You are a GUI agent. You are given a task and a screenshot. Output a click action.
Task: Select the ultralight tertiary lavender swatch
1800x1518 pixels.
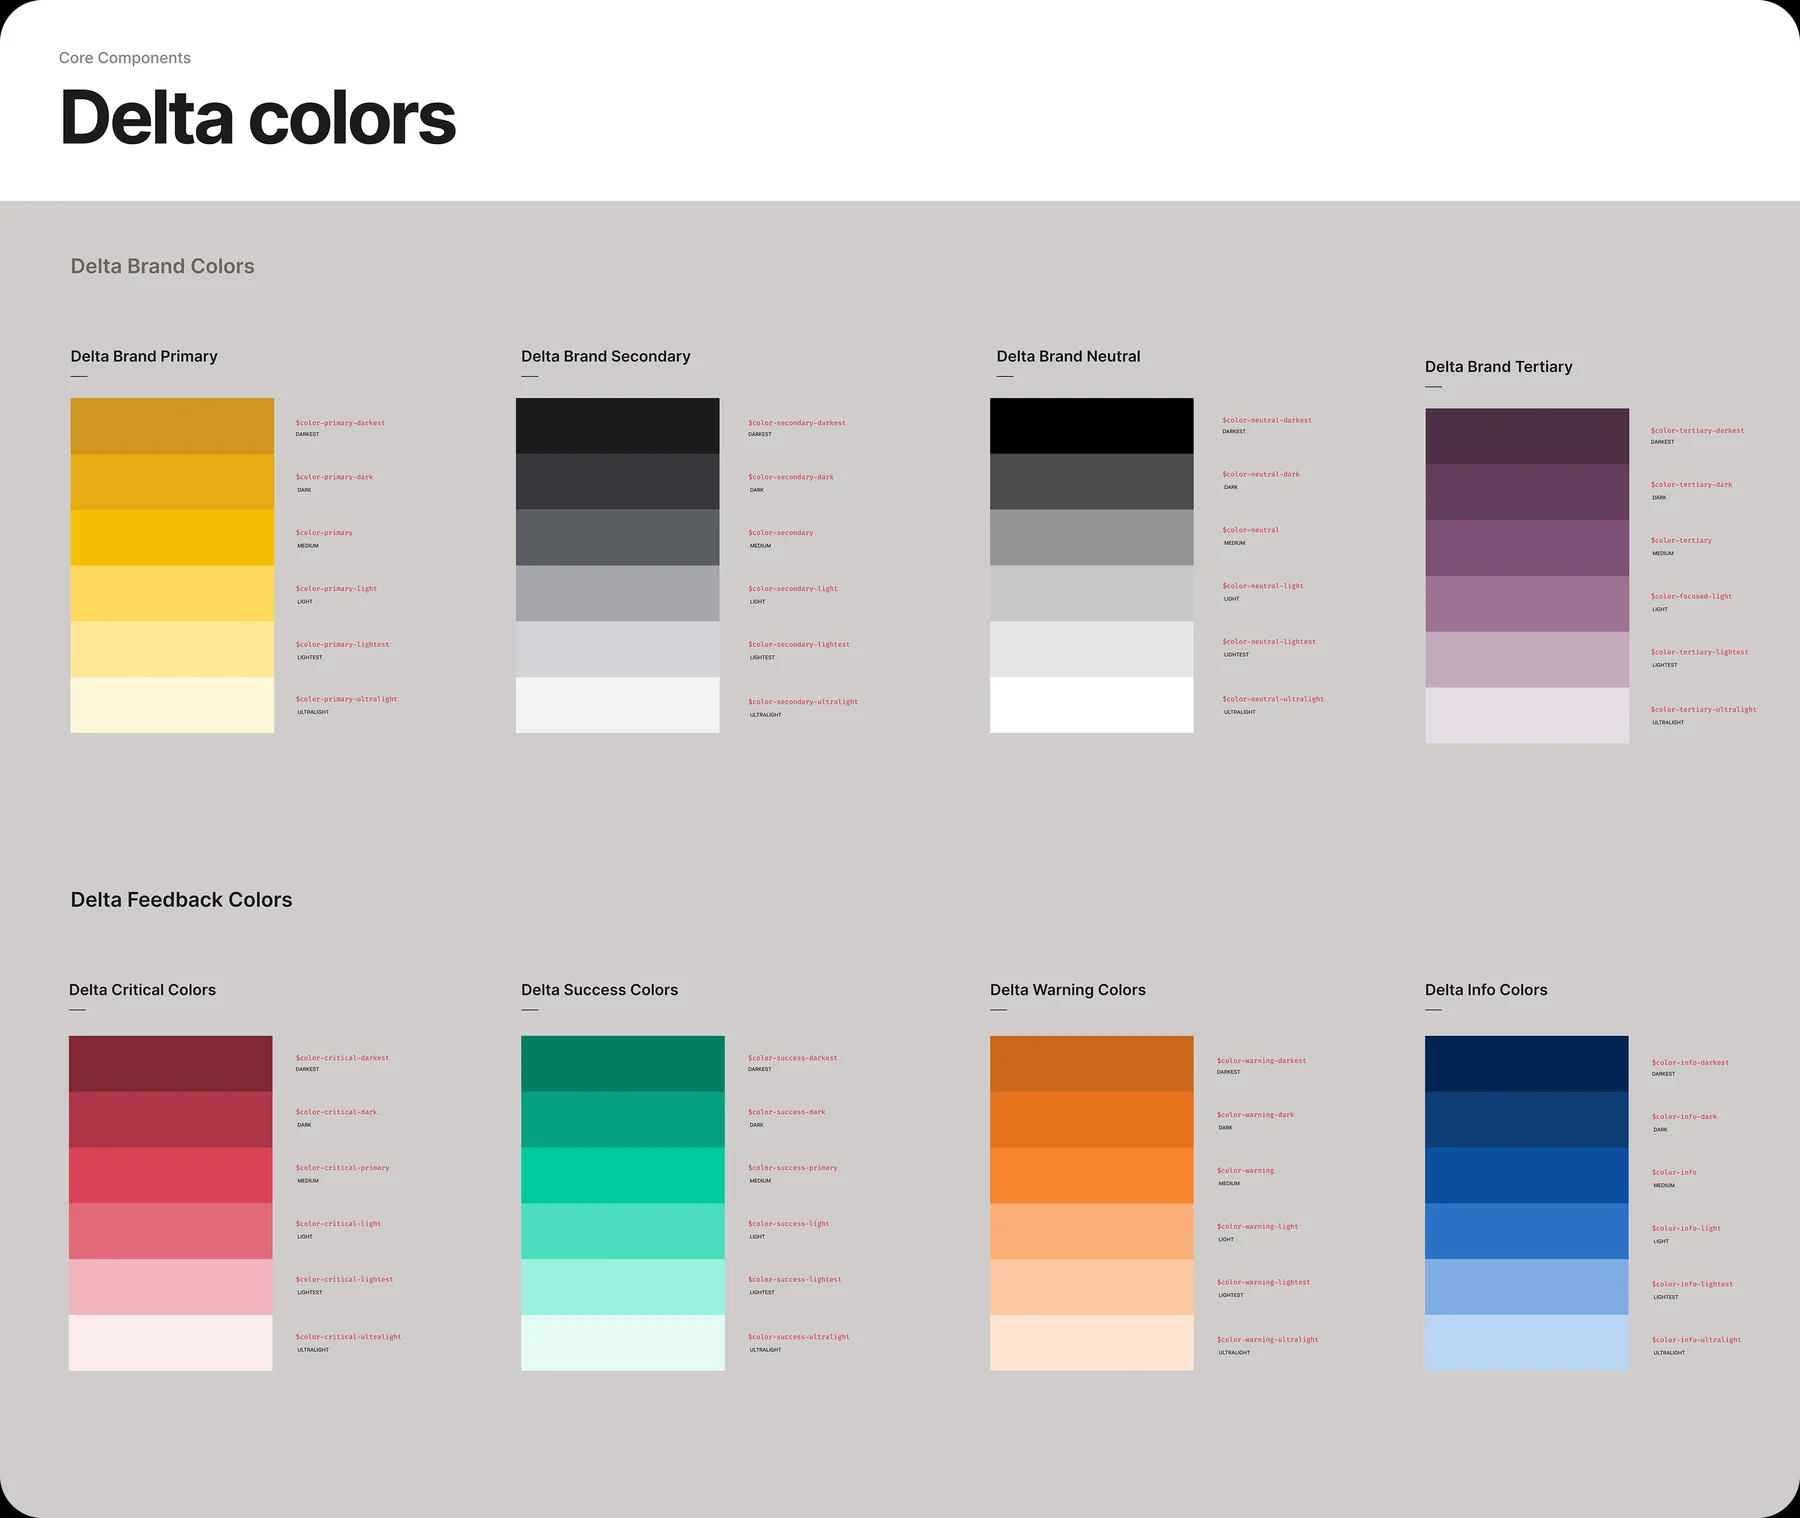point(1526,715)
